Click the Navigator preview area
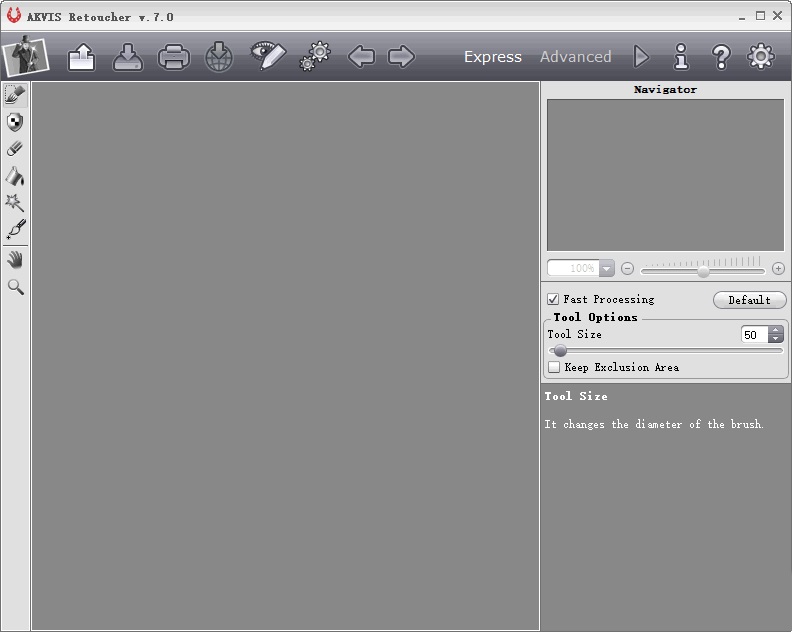The image size is (792, 632). coord(665,175)
